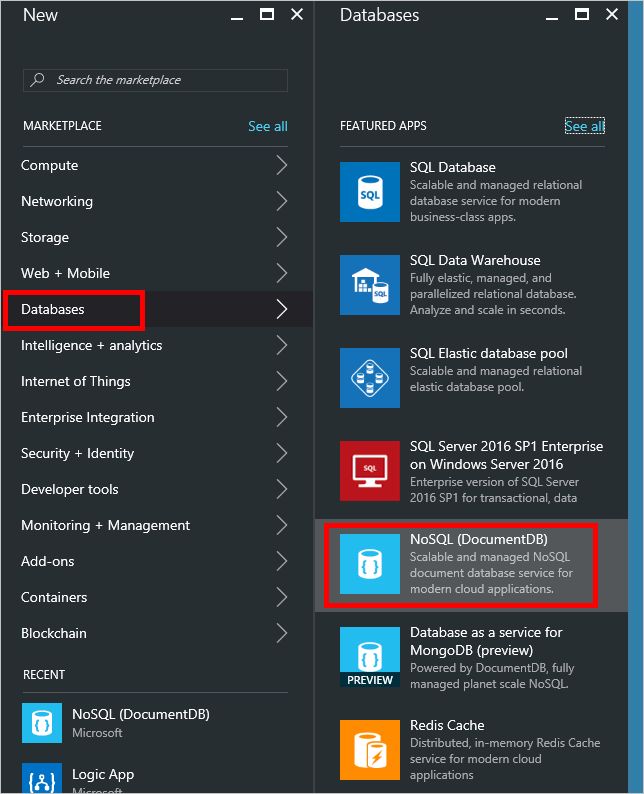Select the NoSQL (DocumentDB) featured app icon
Screen dimensions: 644x794
coord(370,564)
